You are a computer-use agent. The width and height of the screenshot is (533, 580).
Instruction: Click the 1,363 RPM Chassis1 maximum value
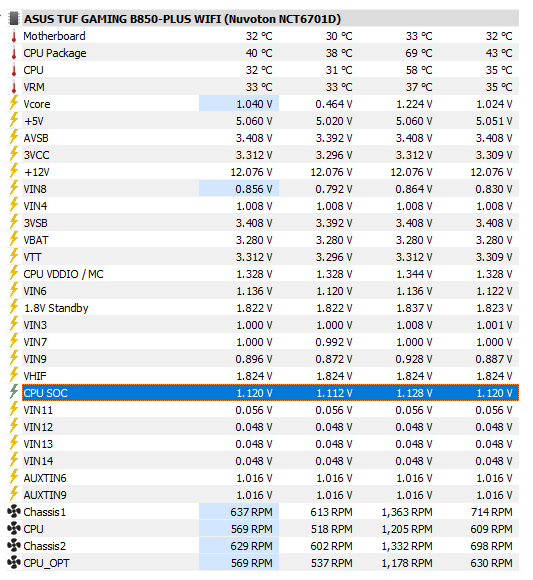click(x=407, y=513)
